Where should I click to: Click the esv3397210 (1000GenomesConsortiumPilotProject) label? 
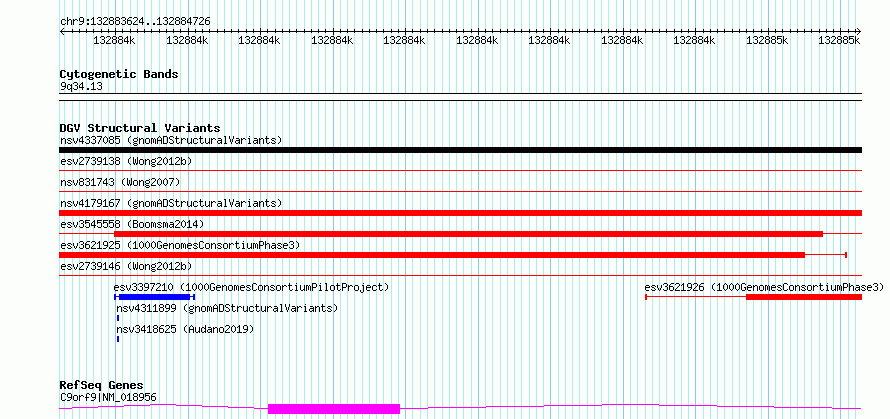pos(251,287)
